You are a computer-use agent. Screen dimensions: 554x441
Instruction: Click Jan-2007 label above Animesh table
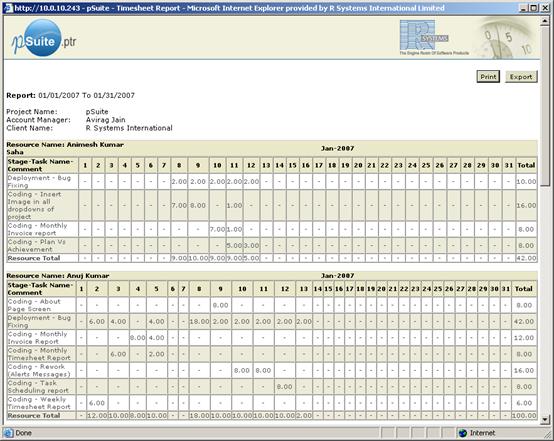click(x=337, y=148)
